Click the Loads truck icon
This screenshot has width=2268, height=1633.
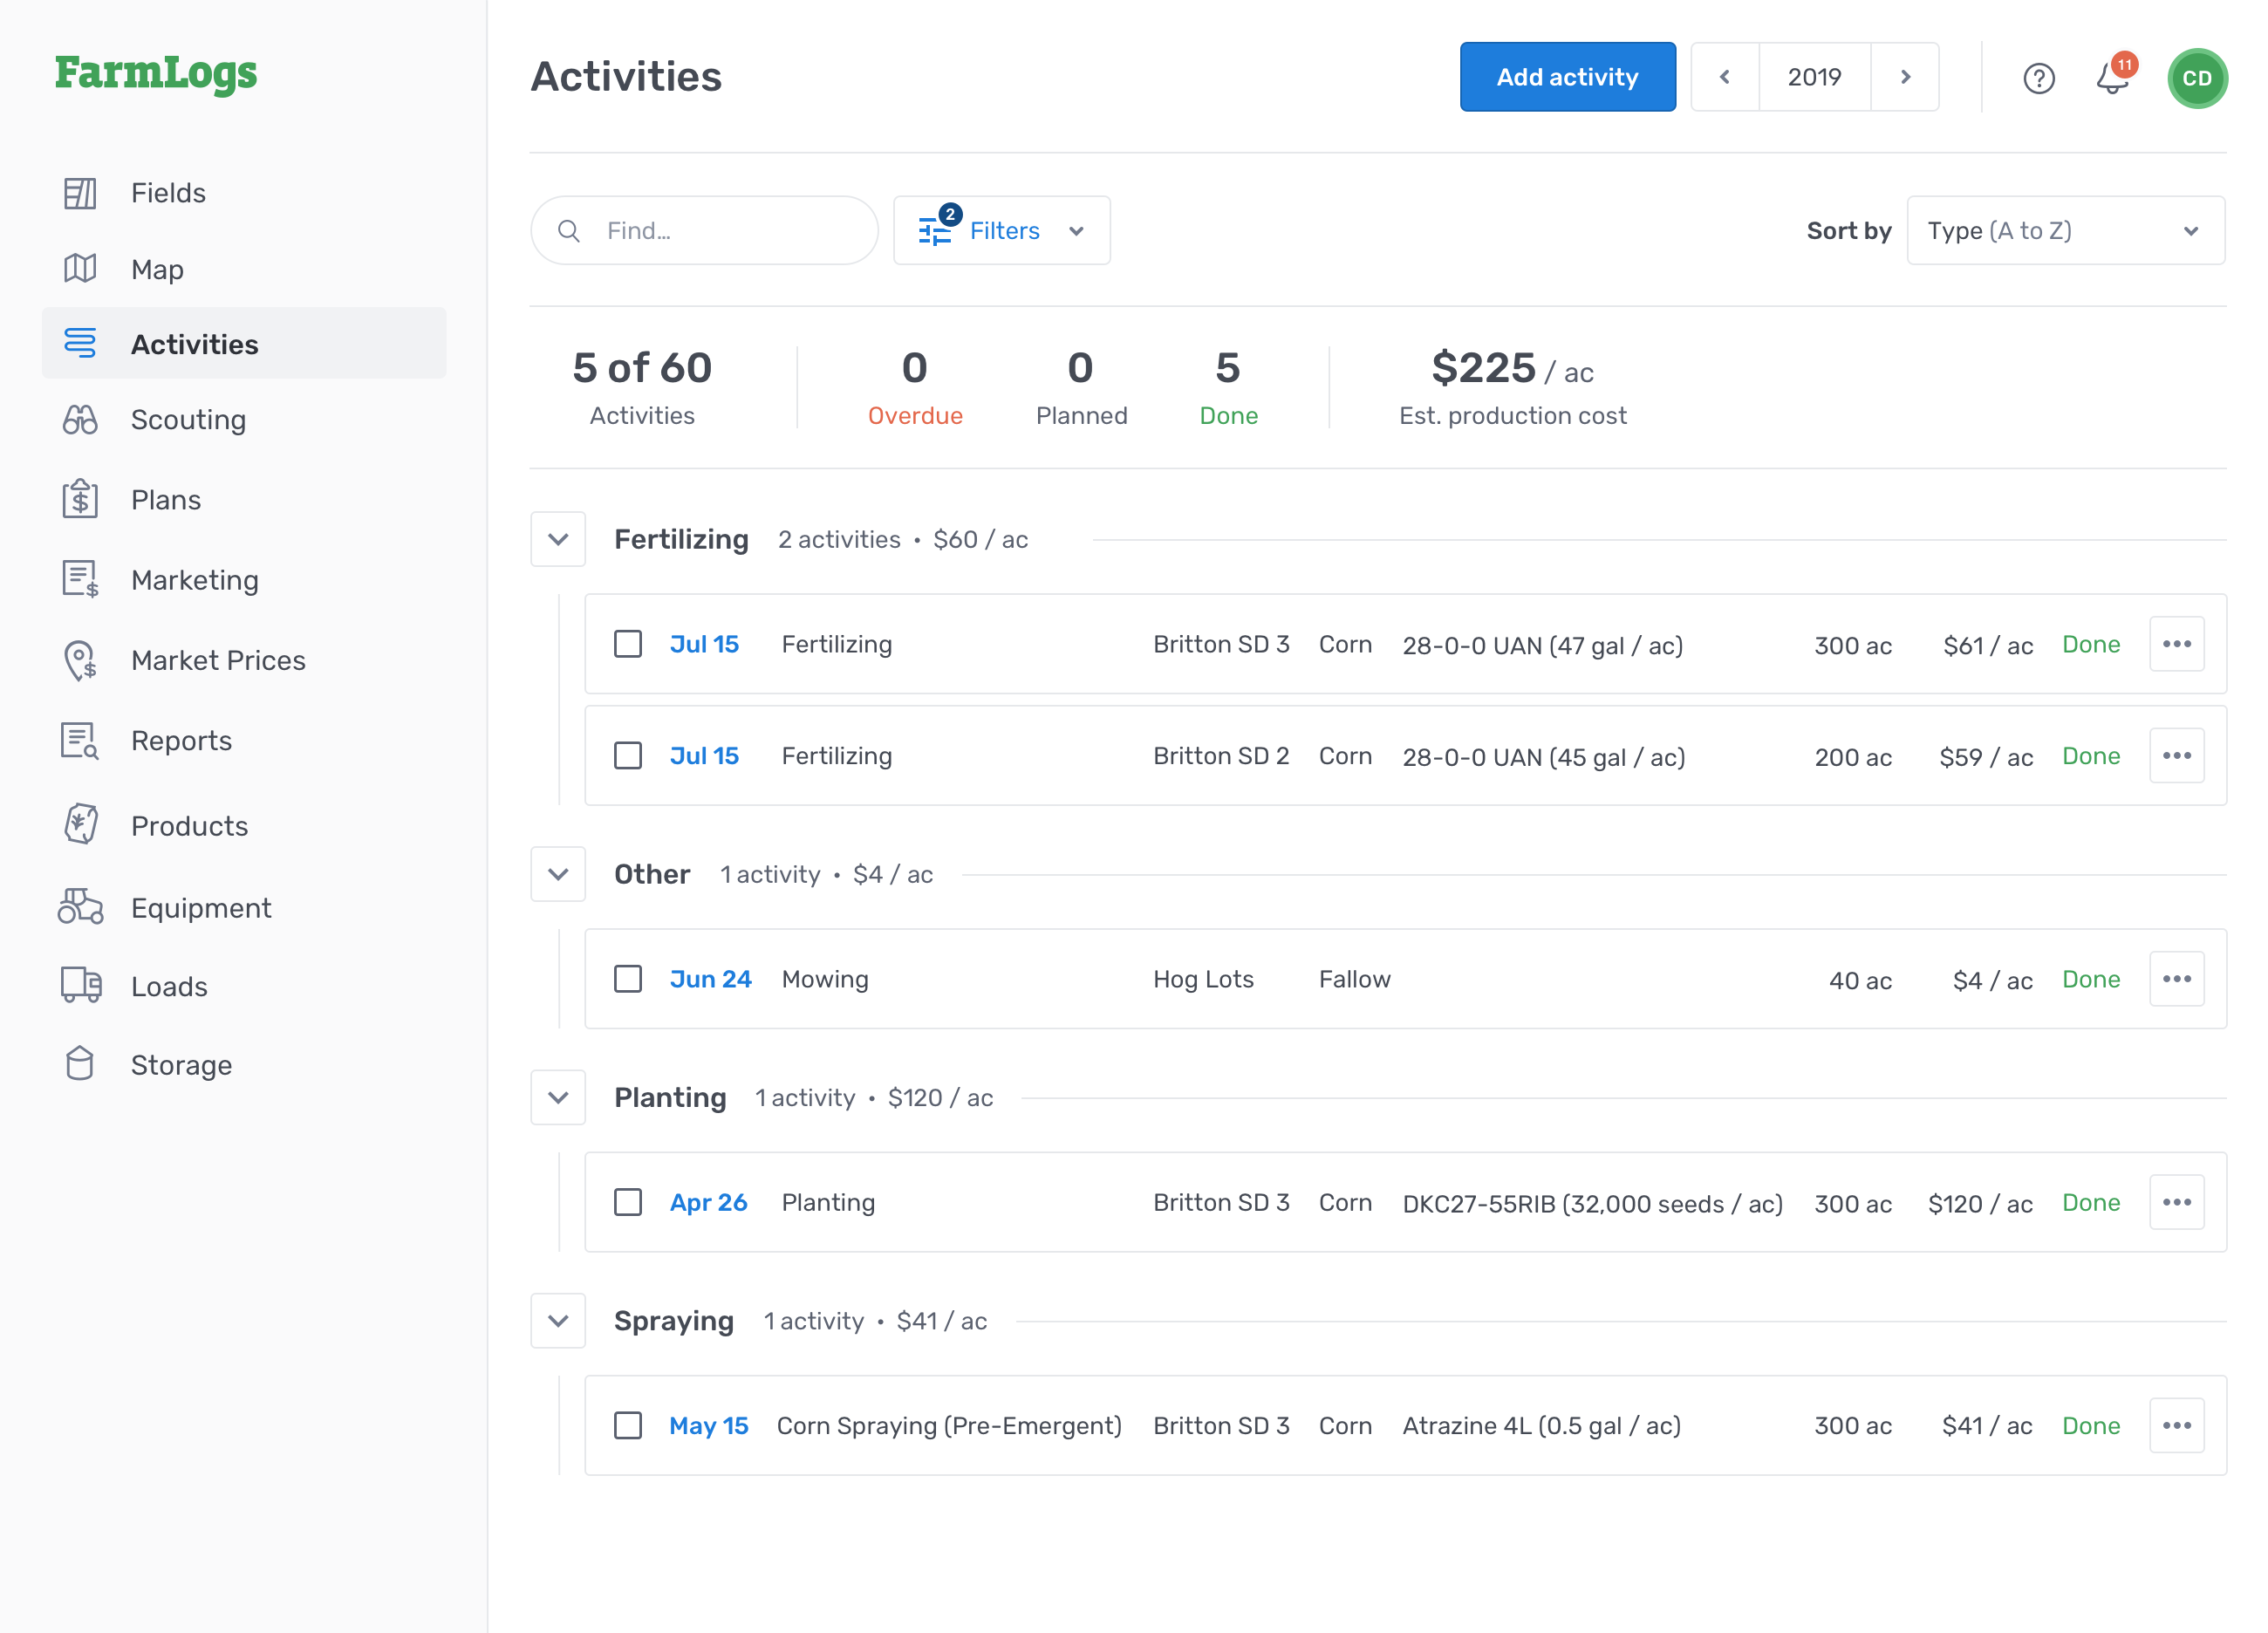click(80, 985)
